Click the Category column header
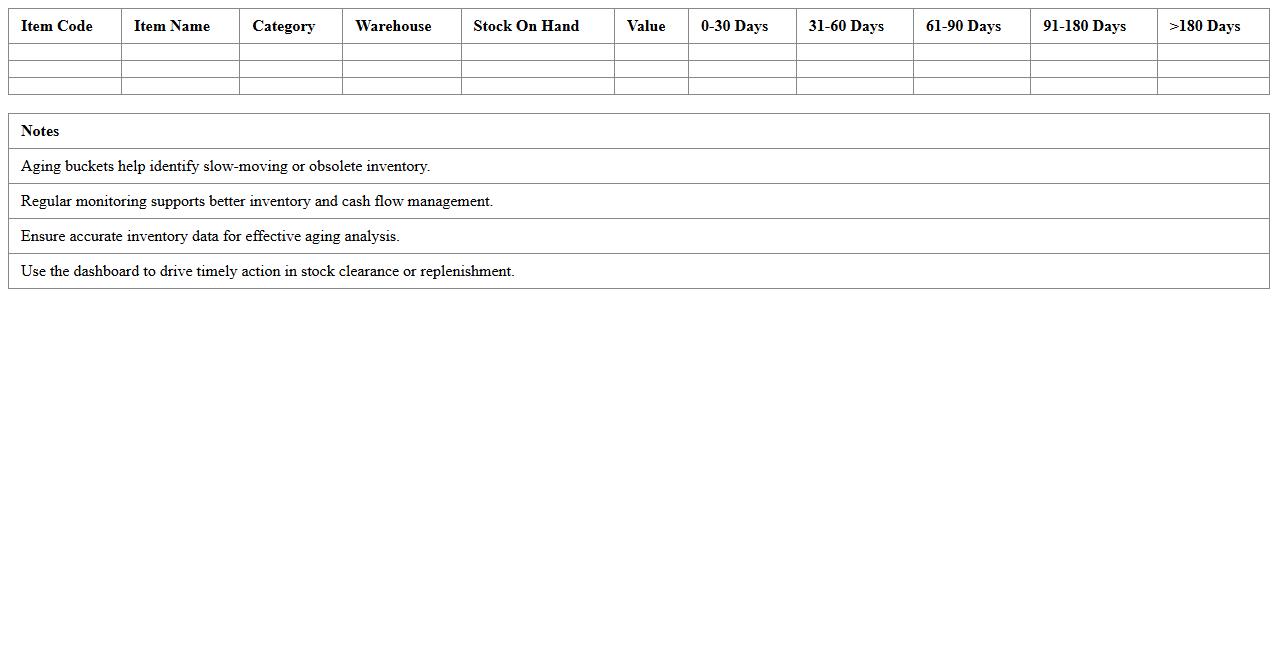Image resolution: width=1278 pixels, height=650 pixels. [283, 26]
